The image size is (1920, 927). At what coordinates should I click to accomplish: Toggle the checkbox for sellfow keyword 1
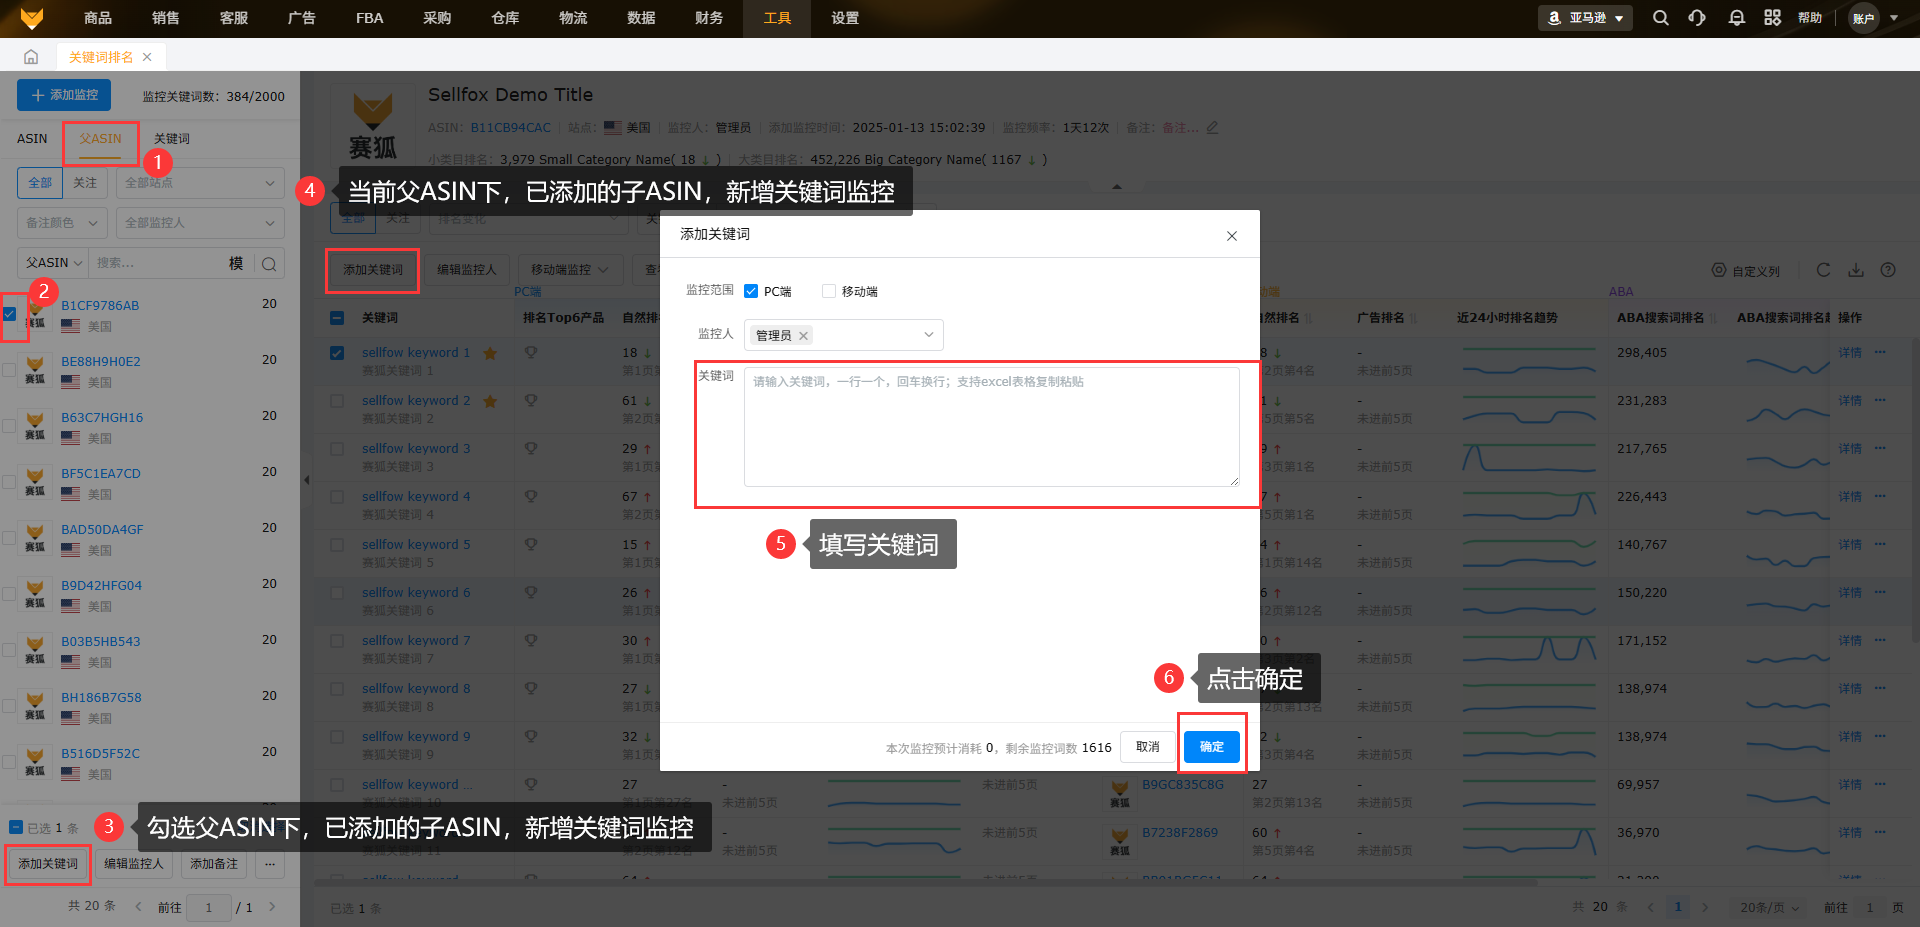337,353
